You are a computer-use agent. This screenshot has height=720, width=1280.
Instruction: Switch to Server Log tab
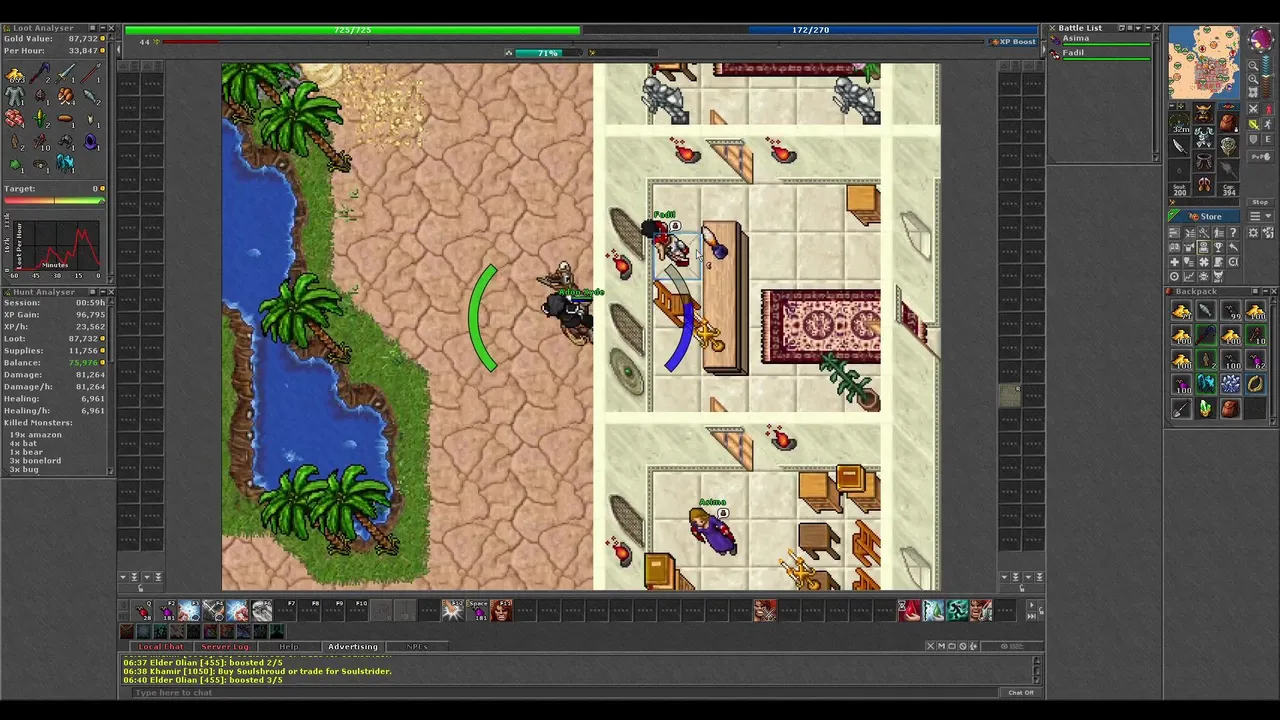(225, 647)
